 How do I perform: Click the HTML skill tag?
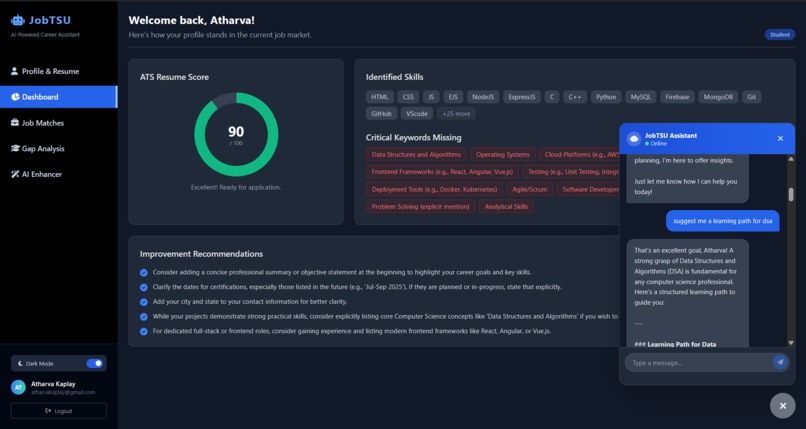tap(380, 97)
